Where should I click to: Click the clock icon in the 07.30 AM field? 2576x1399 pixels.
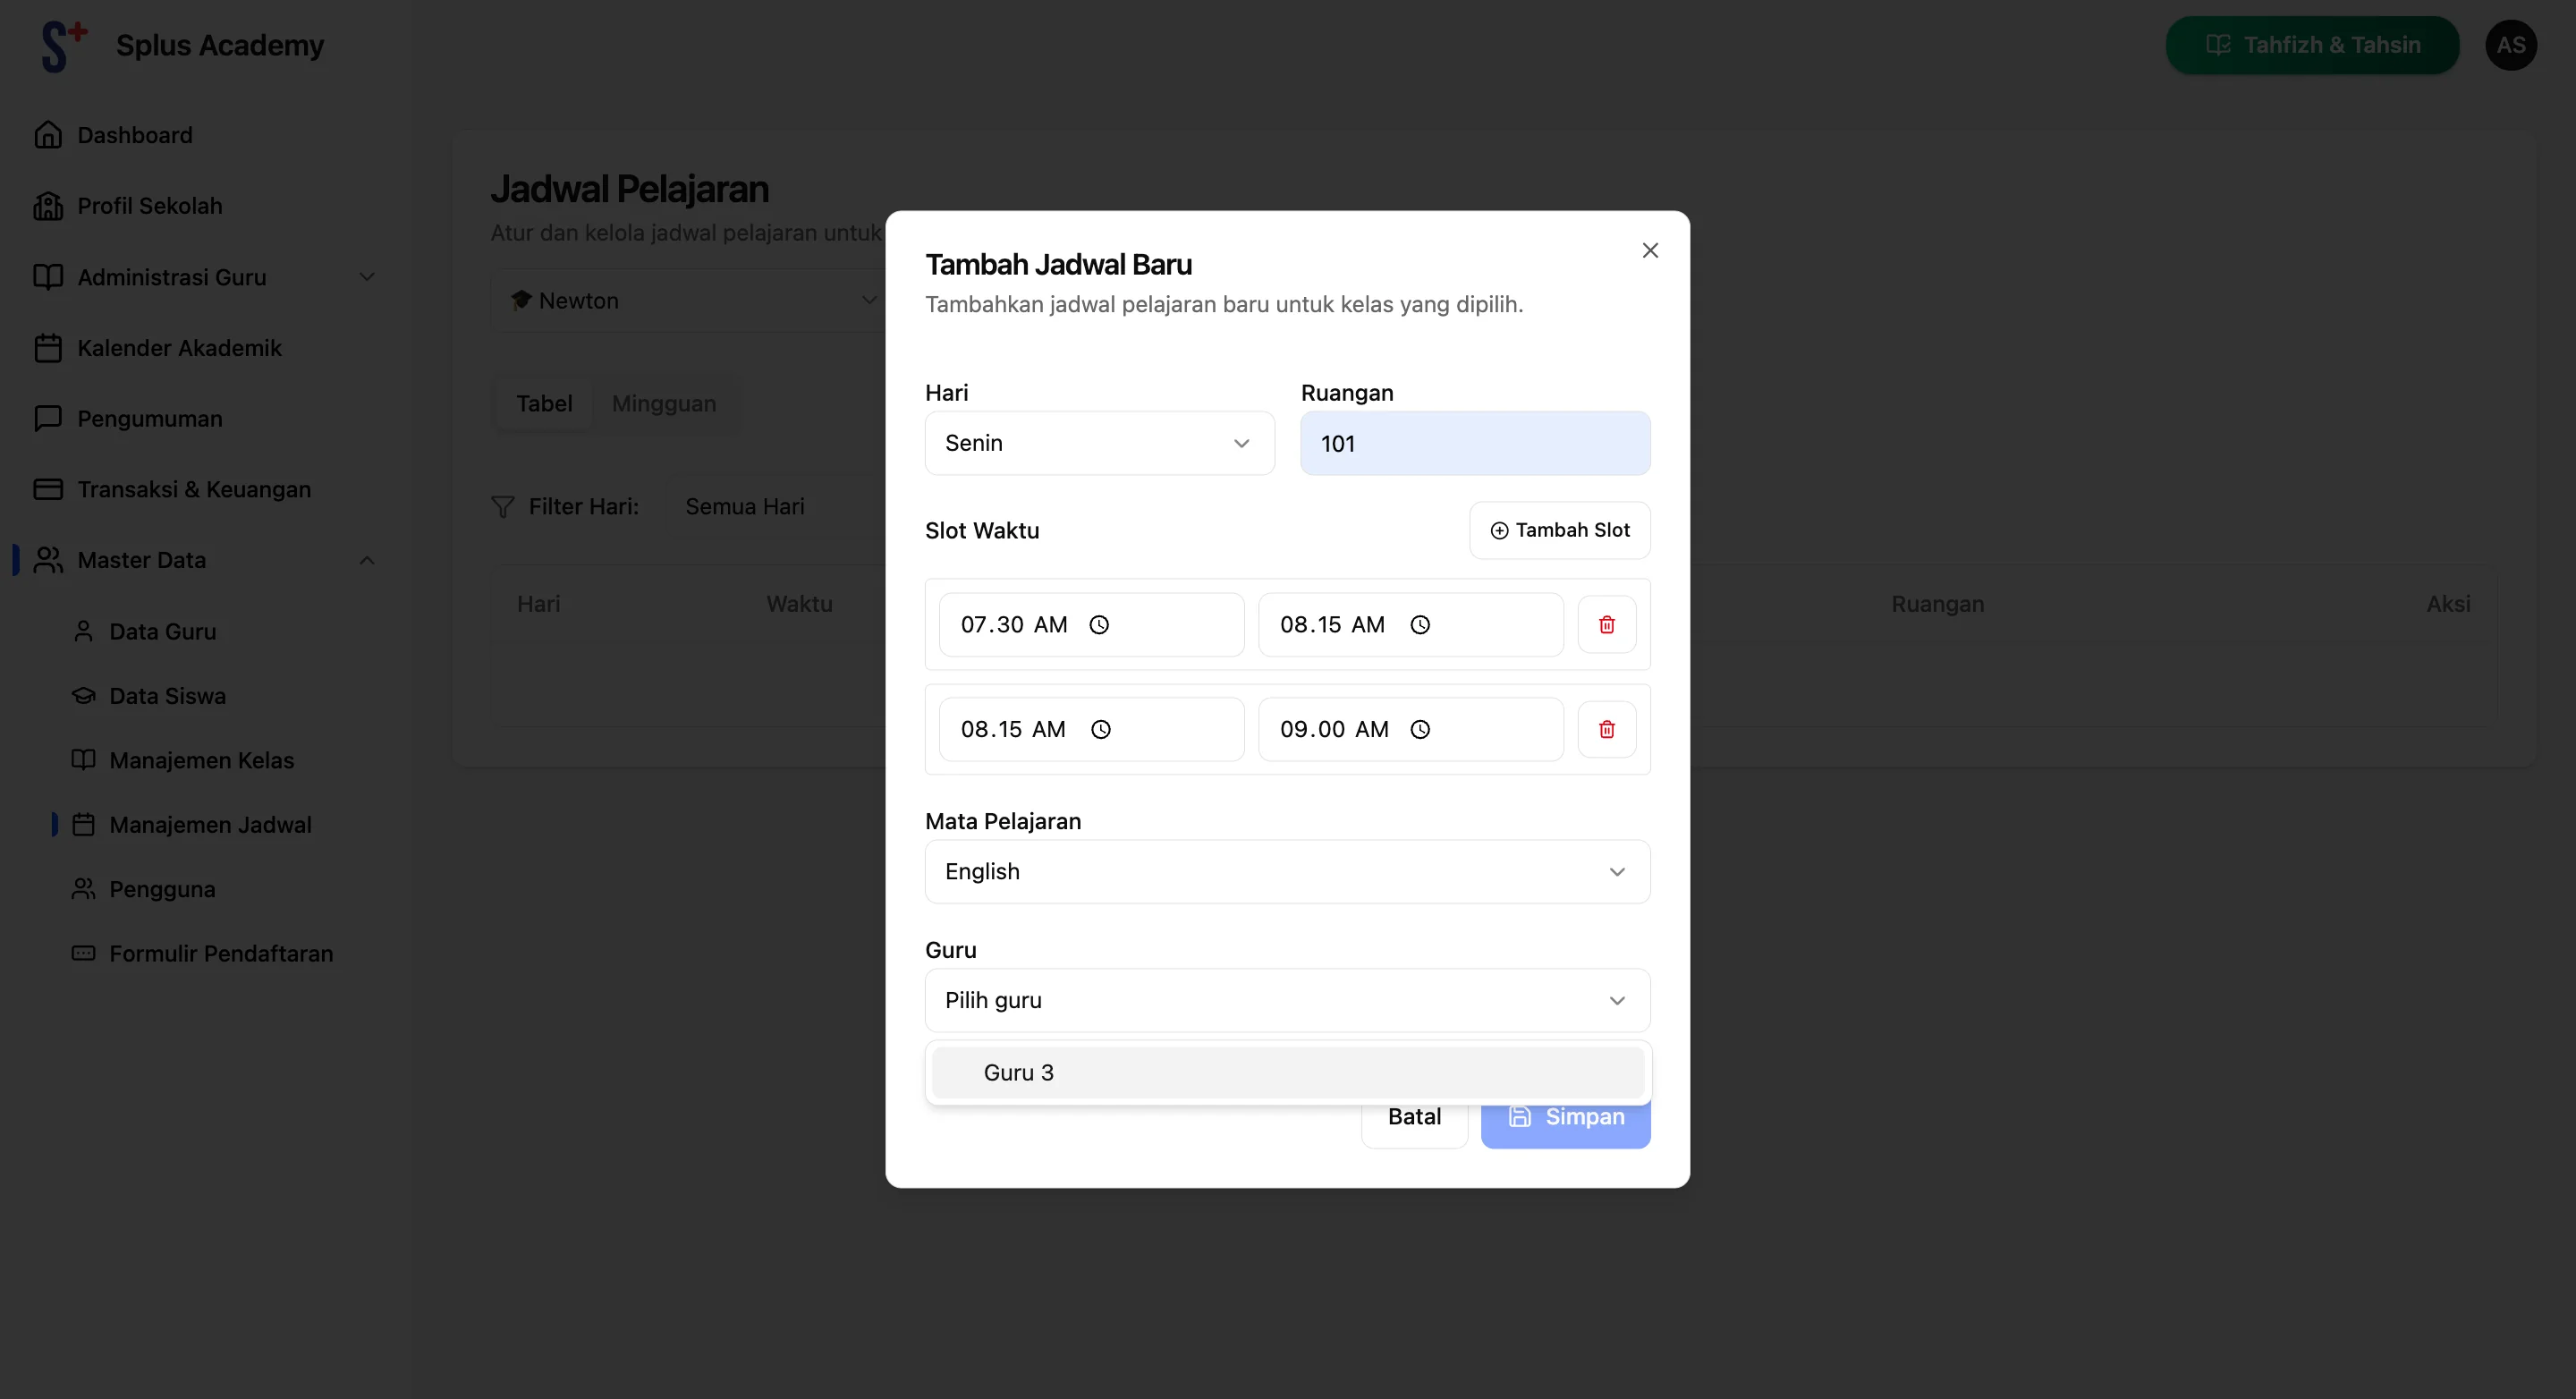tap(1098, 624)
